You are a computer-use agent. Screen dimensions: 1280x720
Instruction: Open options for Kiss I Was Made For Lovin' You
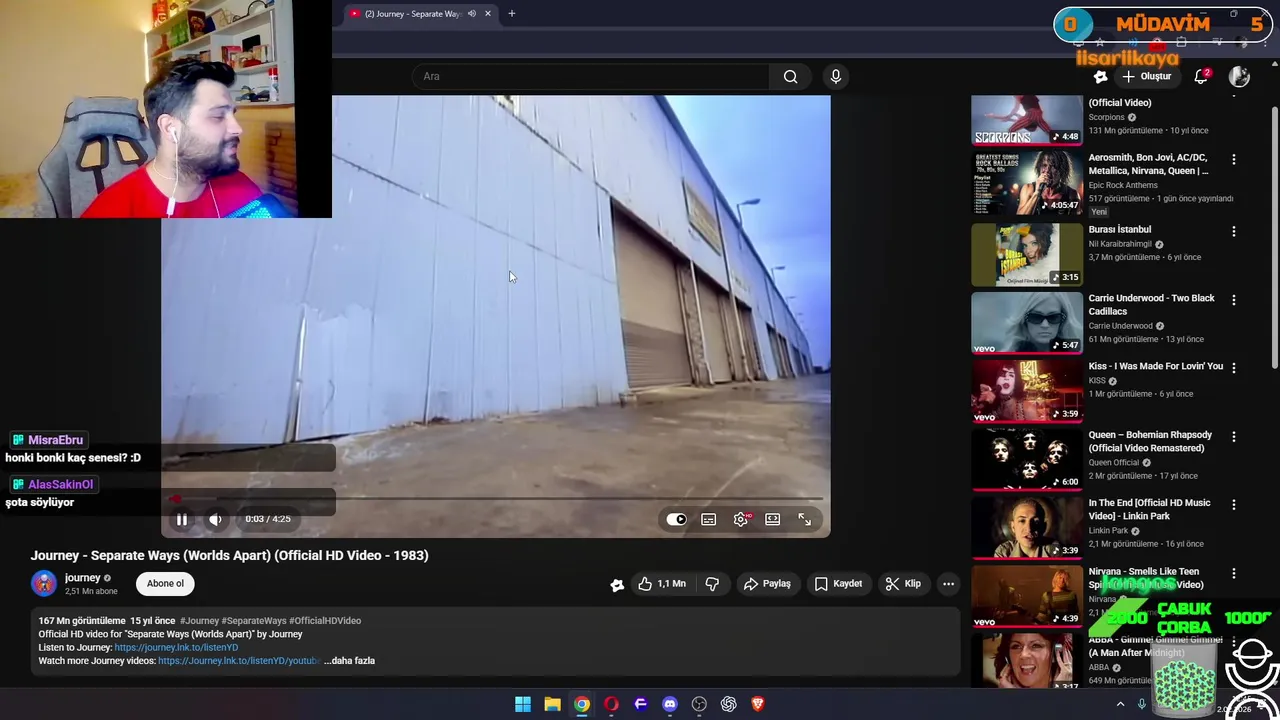[1233, 368]
